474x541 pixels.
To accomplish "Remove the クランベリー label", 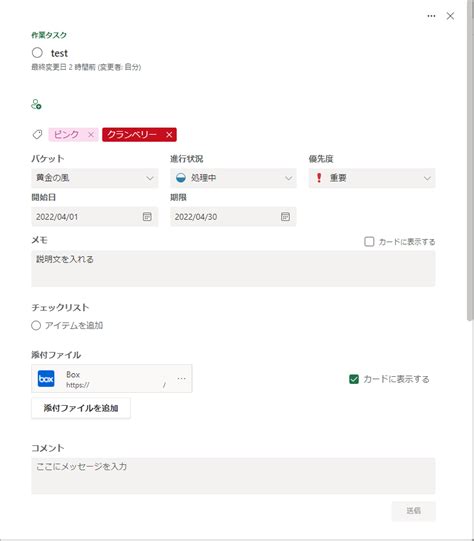I will [169, 135].
